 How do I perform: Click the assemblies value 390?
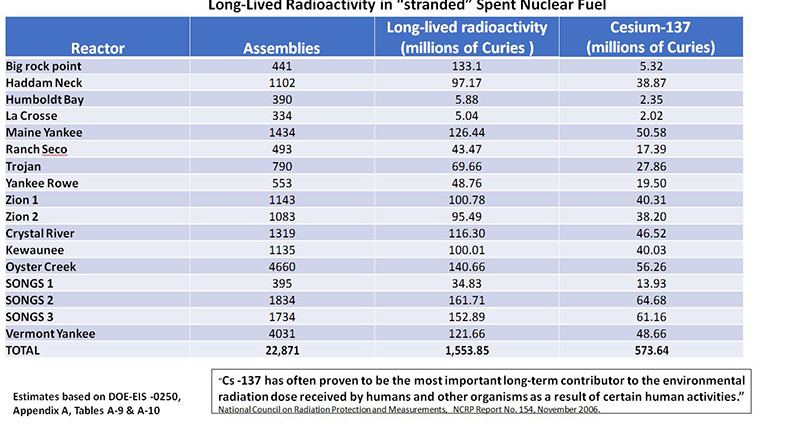point(282,99)
